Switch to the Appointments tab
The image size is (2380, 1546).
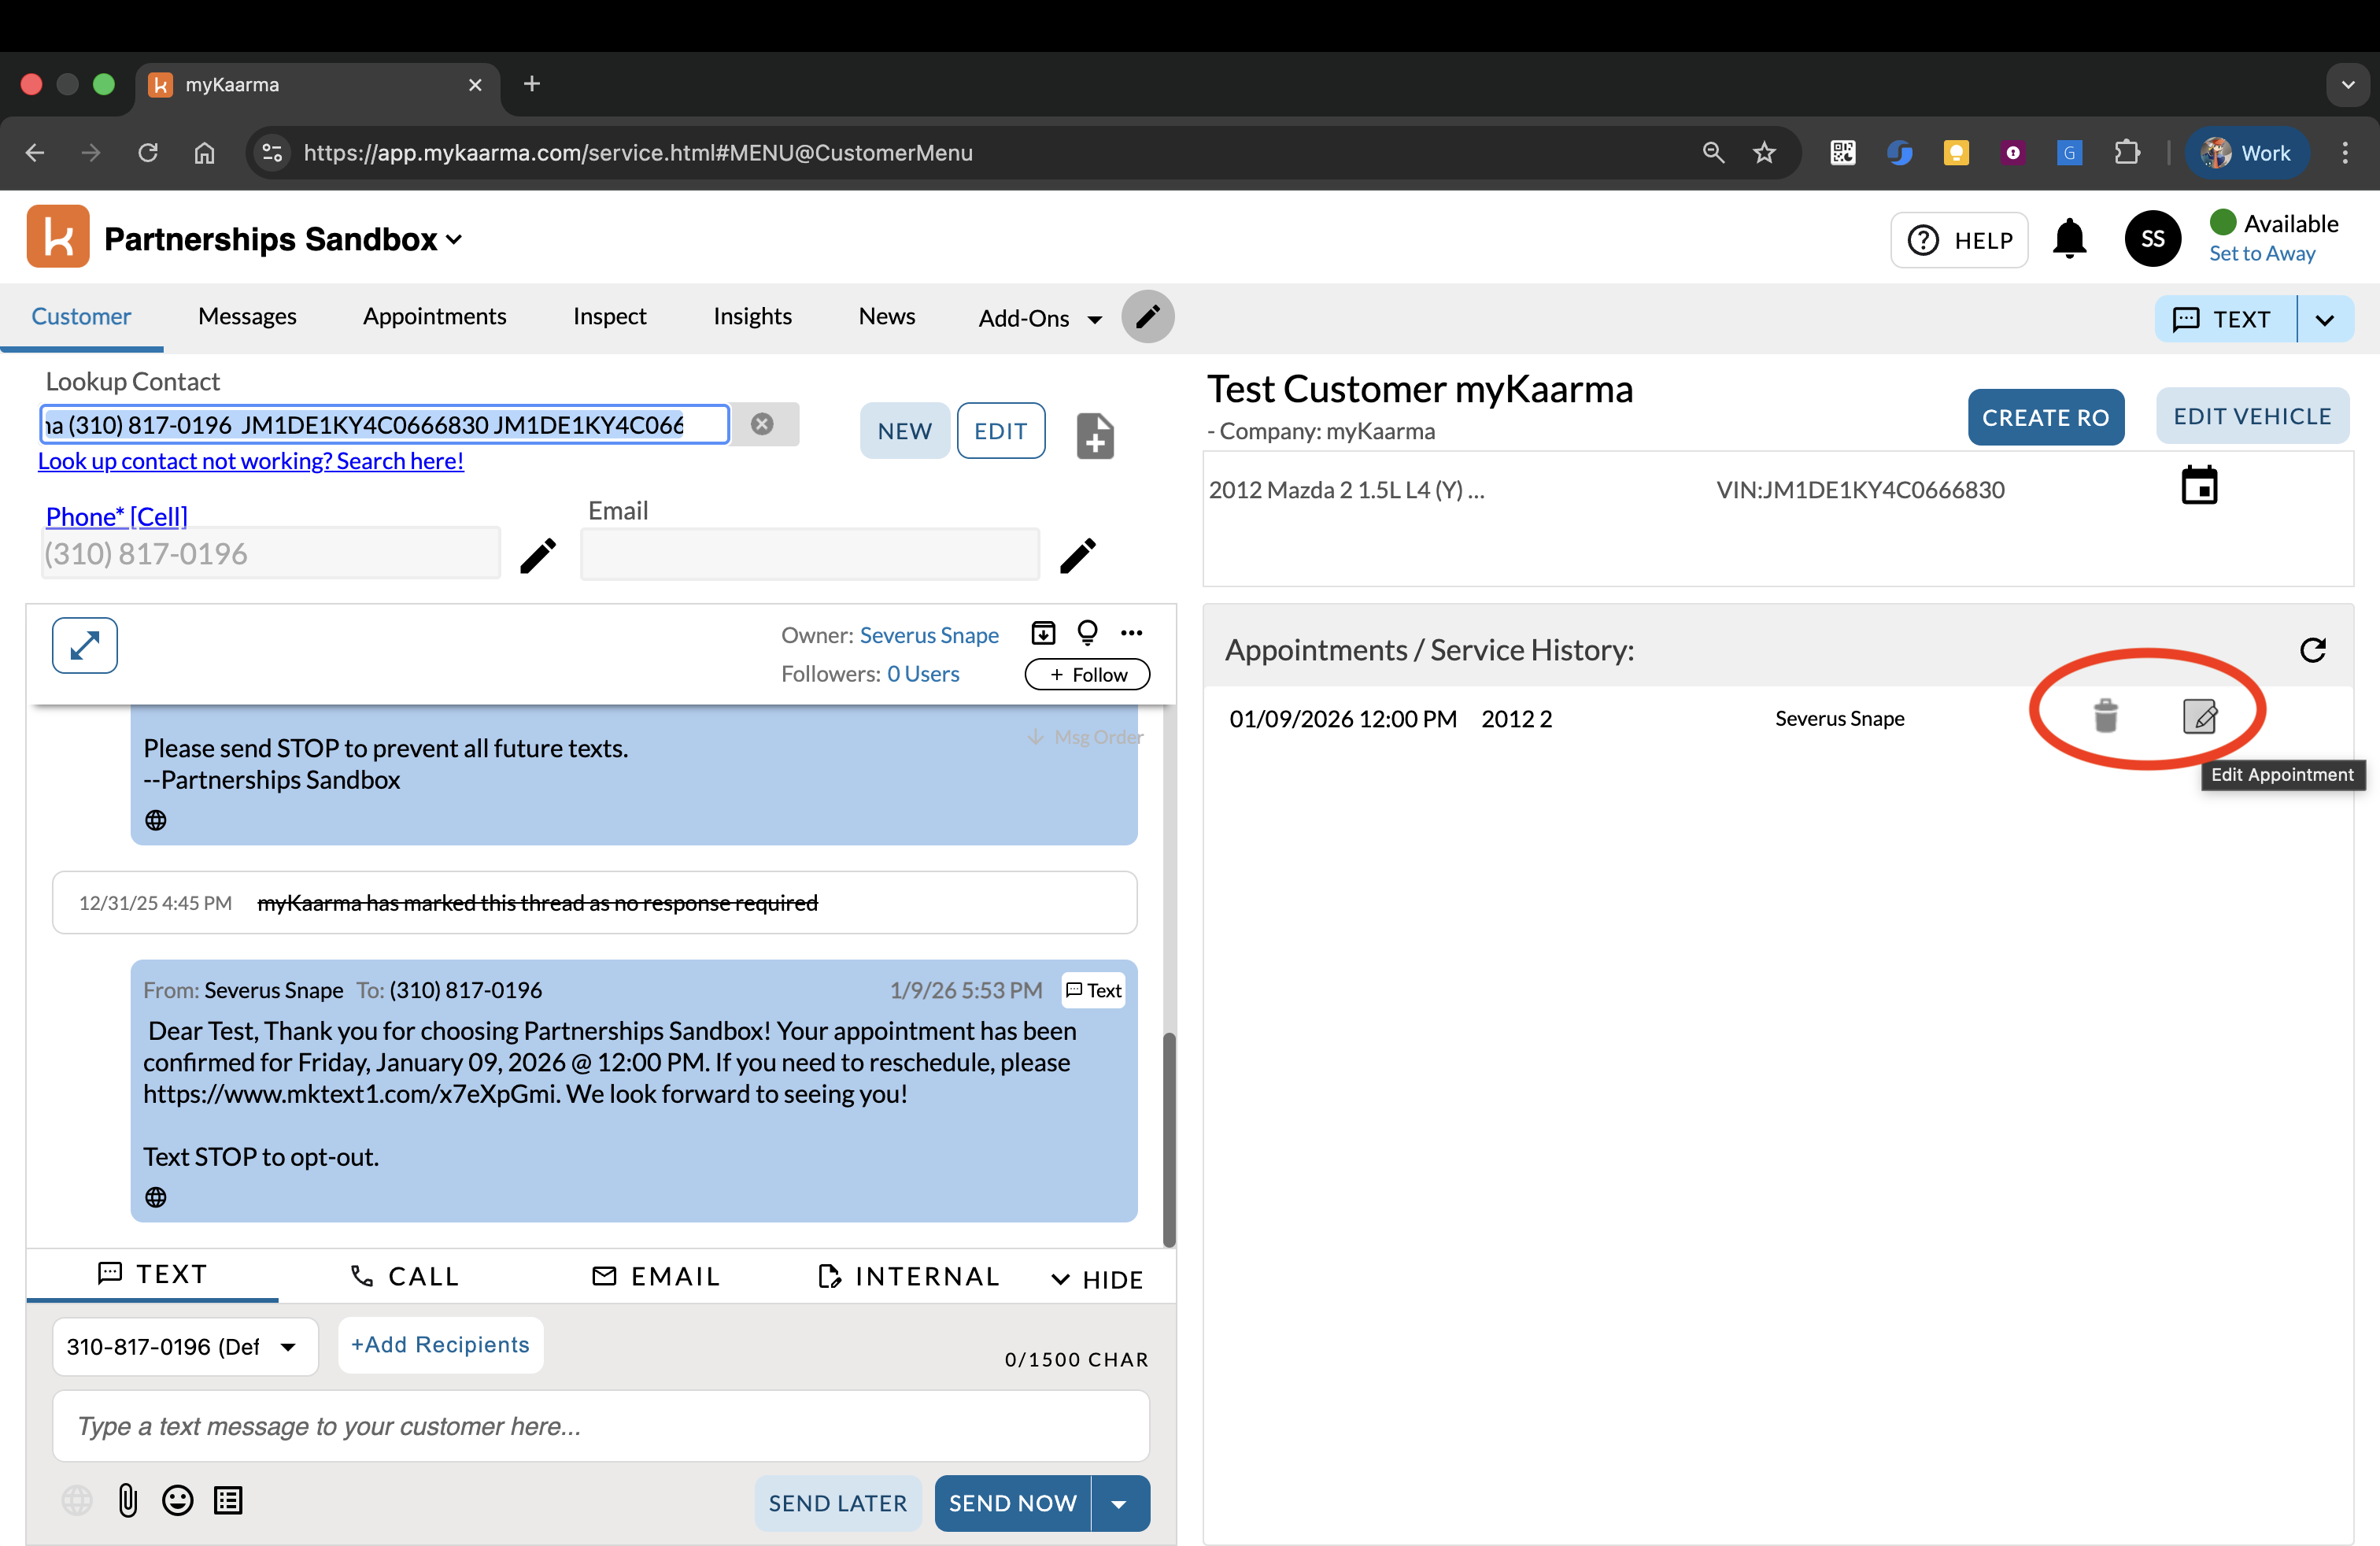434,316
